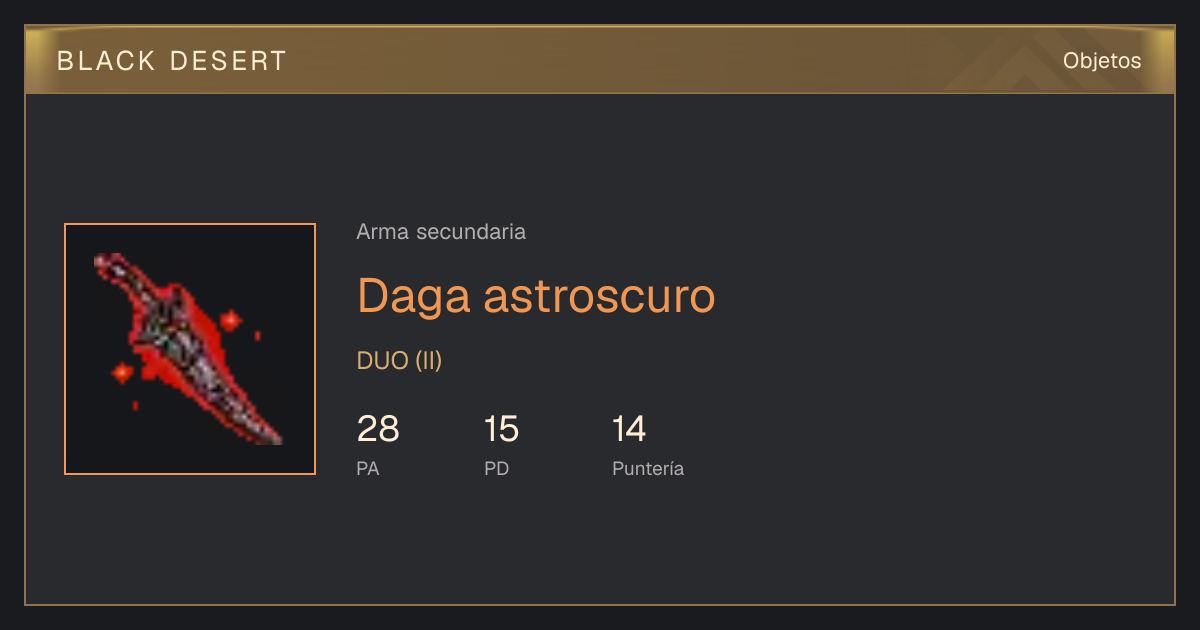The width and height of the screenshot is (1200, 630).
Task: Click the PA value 28
Action: pos(378,429)
